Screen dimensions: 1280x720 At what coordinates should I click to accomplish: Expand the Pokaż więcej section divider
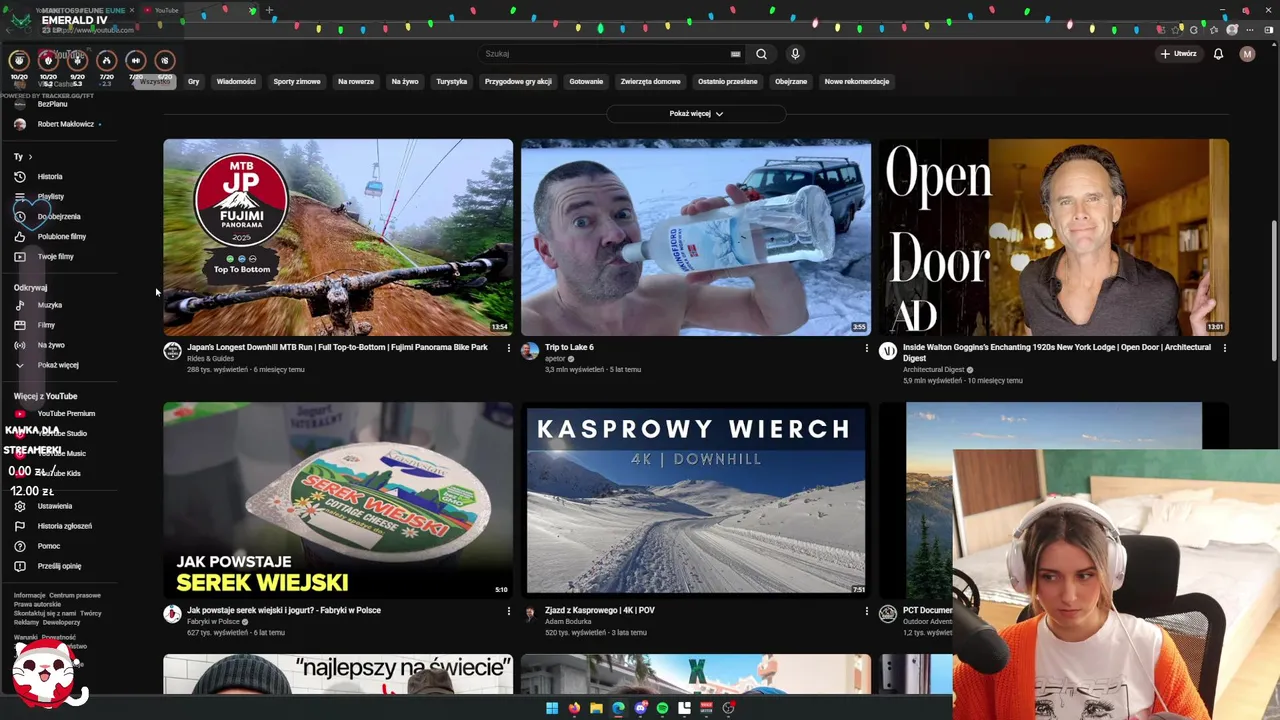tap(696, 114)
